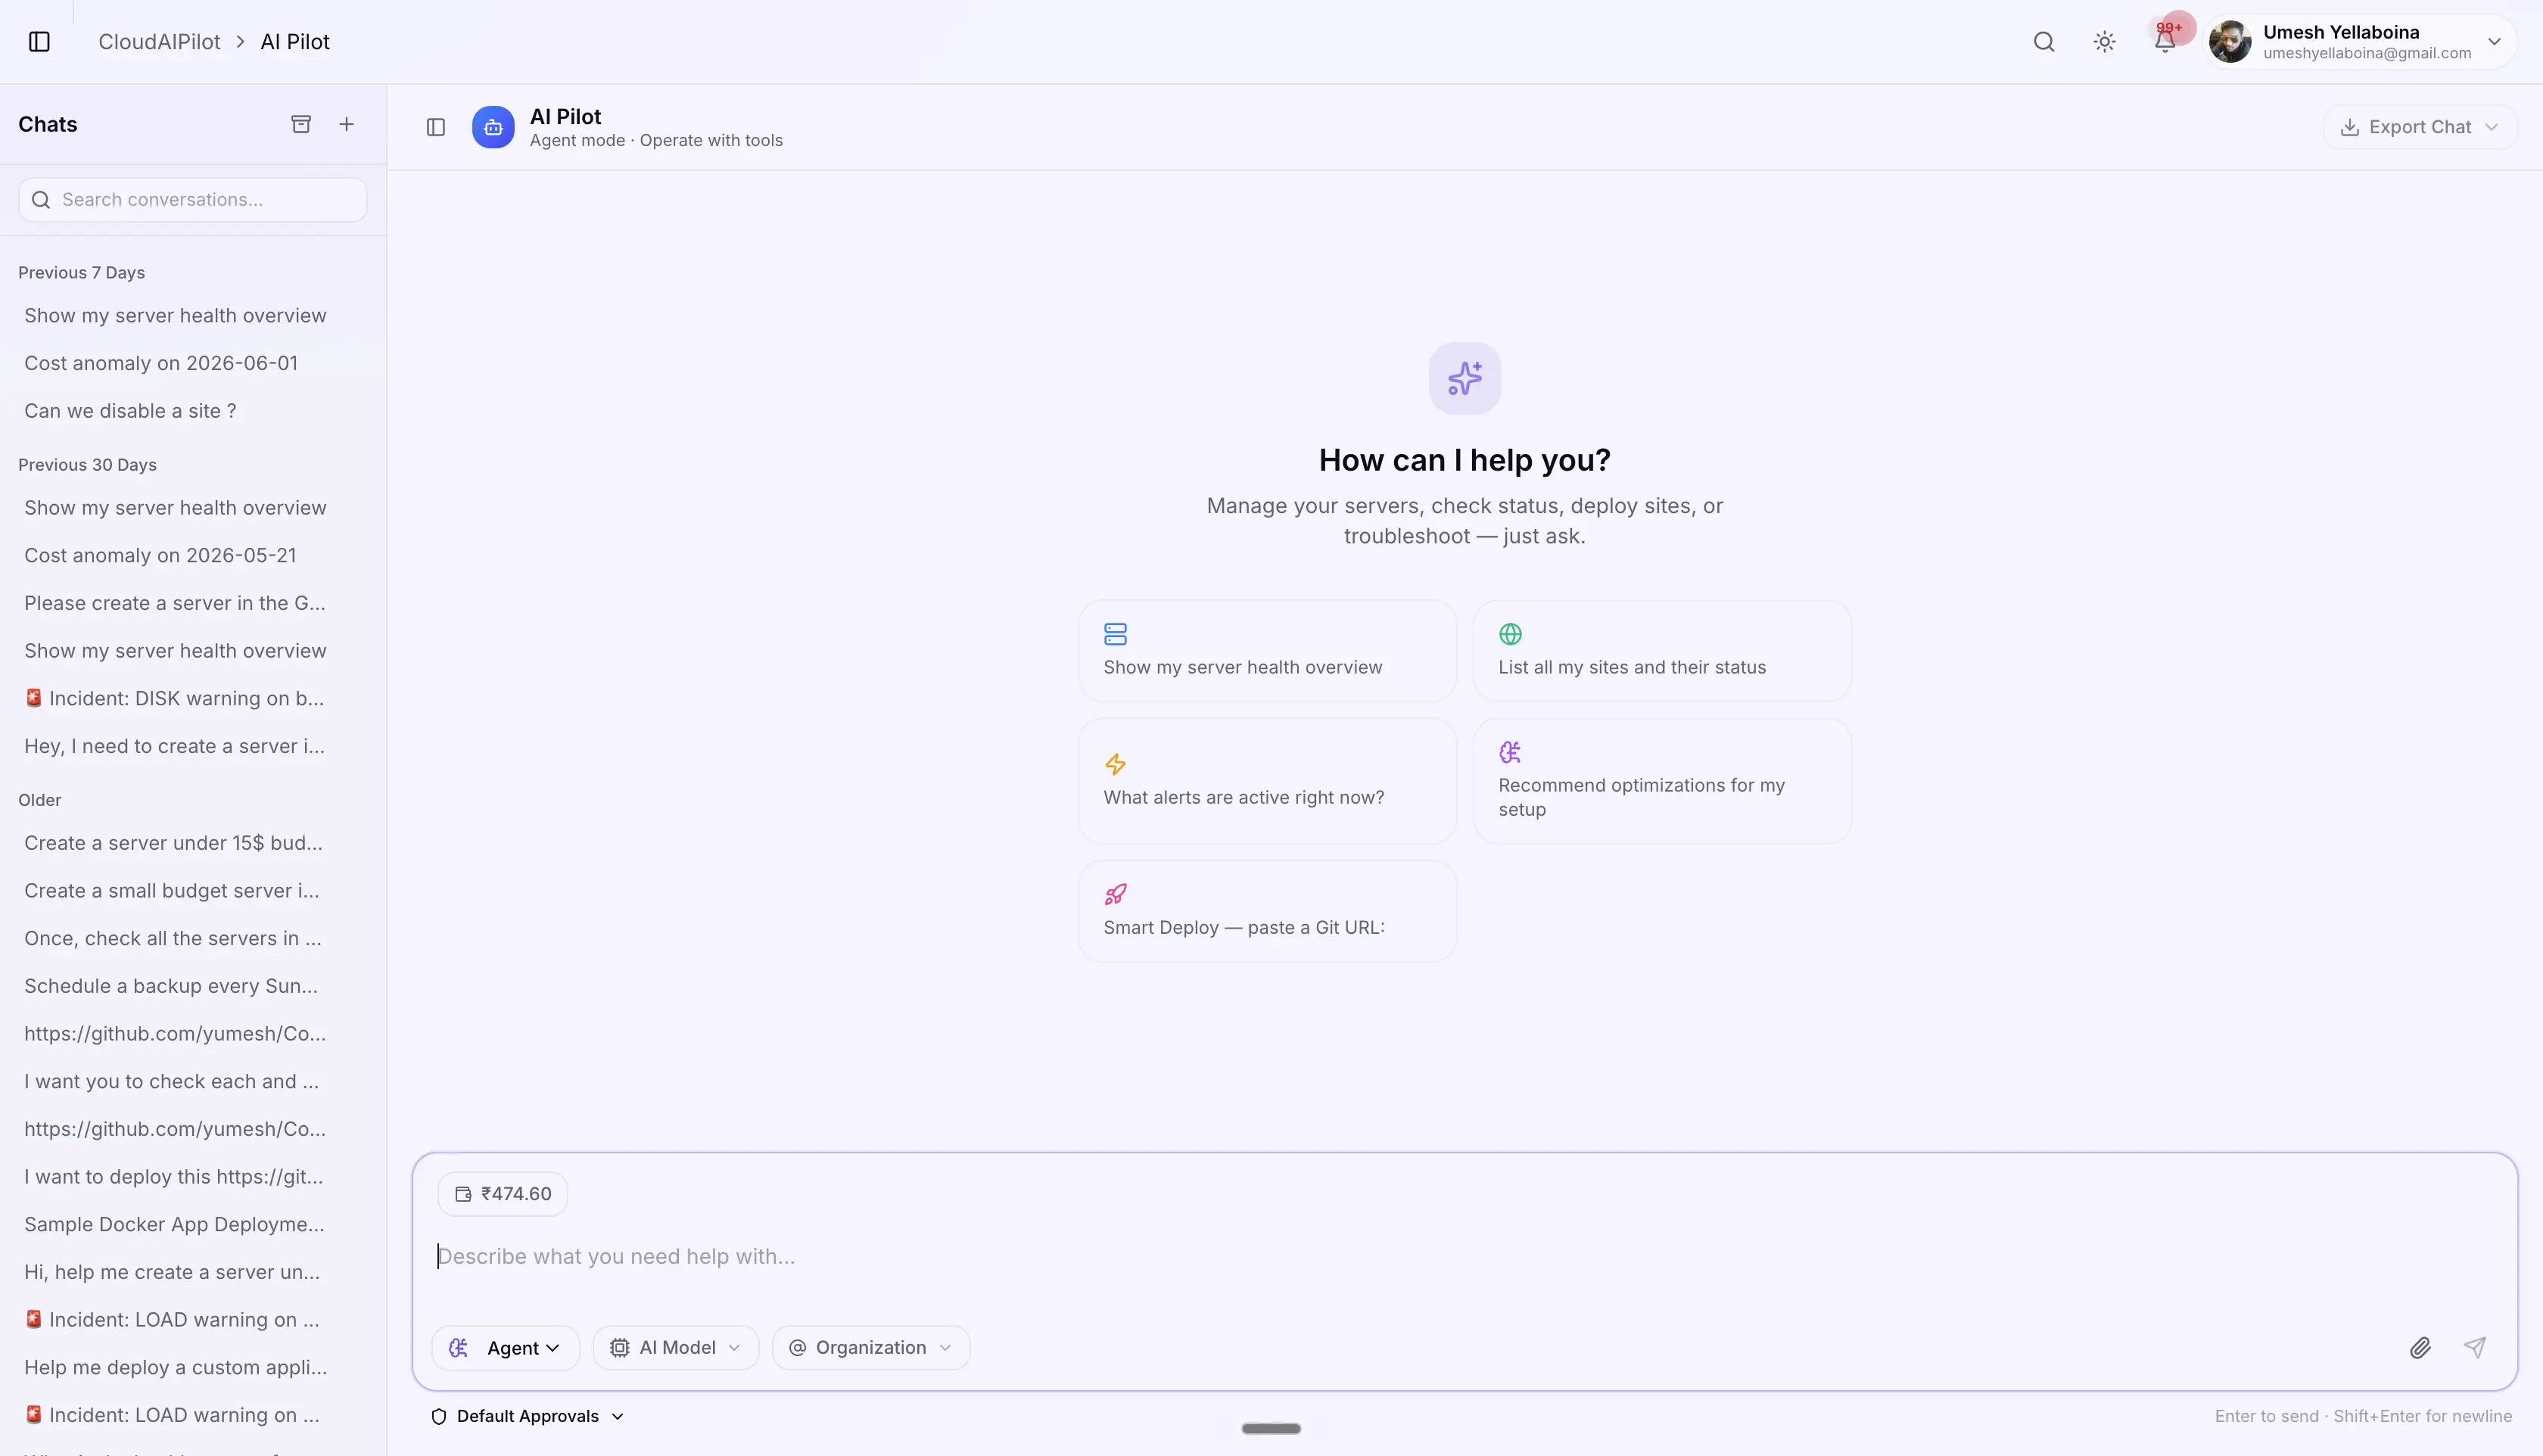
Task: Click the Older section label
Action: click(x=40, y=800)
